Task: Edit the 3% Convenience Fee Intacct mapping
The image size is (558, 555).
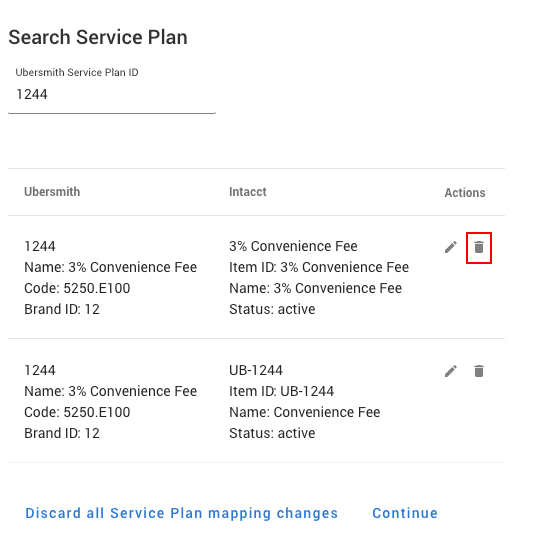Action: click(451, 247)
